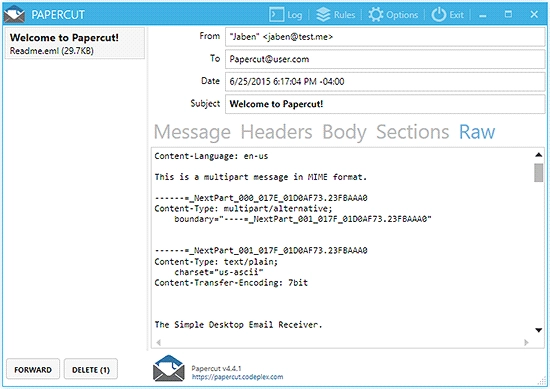The image size is (550, 389).
Task: Select the Welcome to Papercut! message item
Action: click(x=75, y=43)
